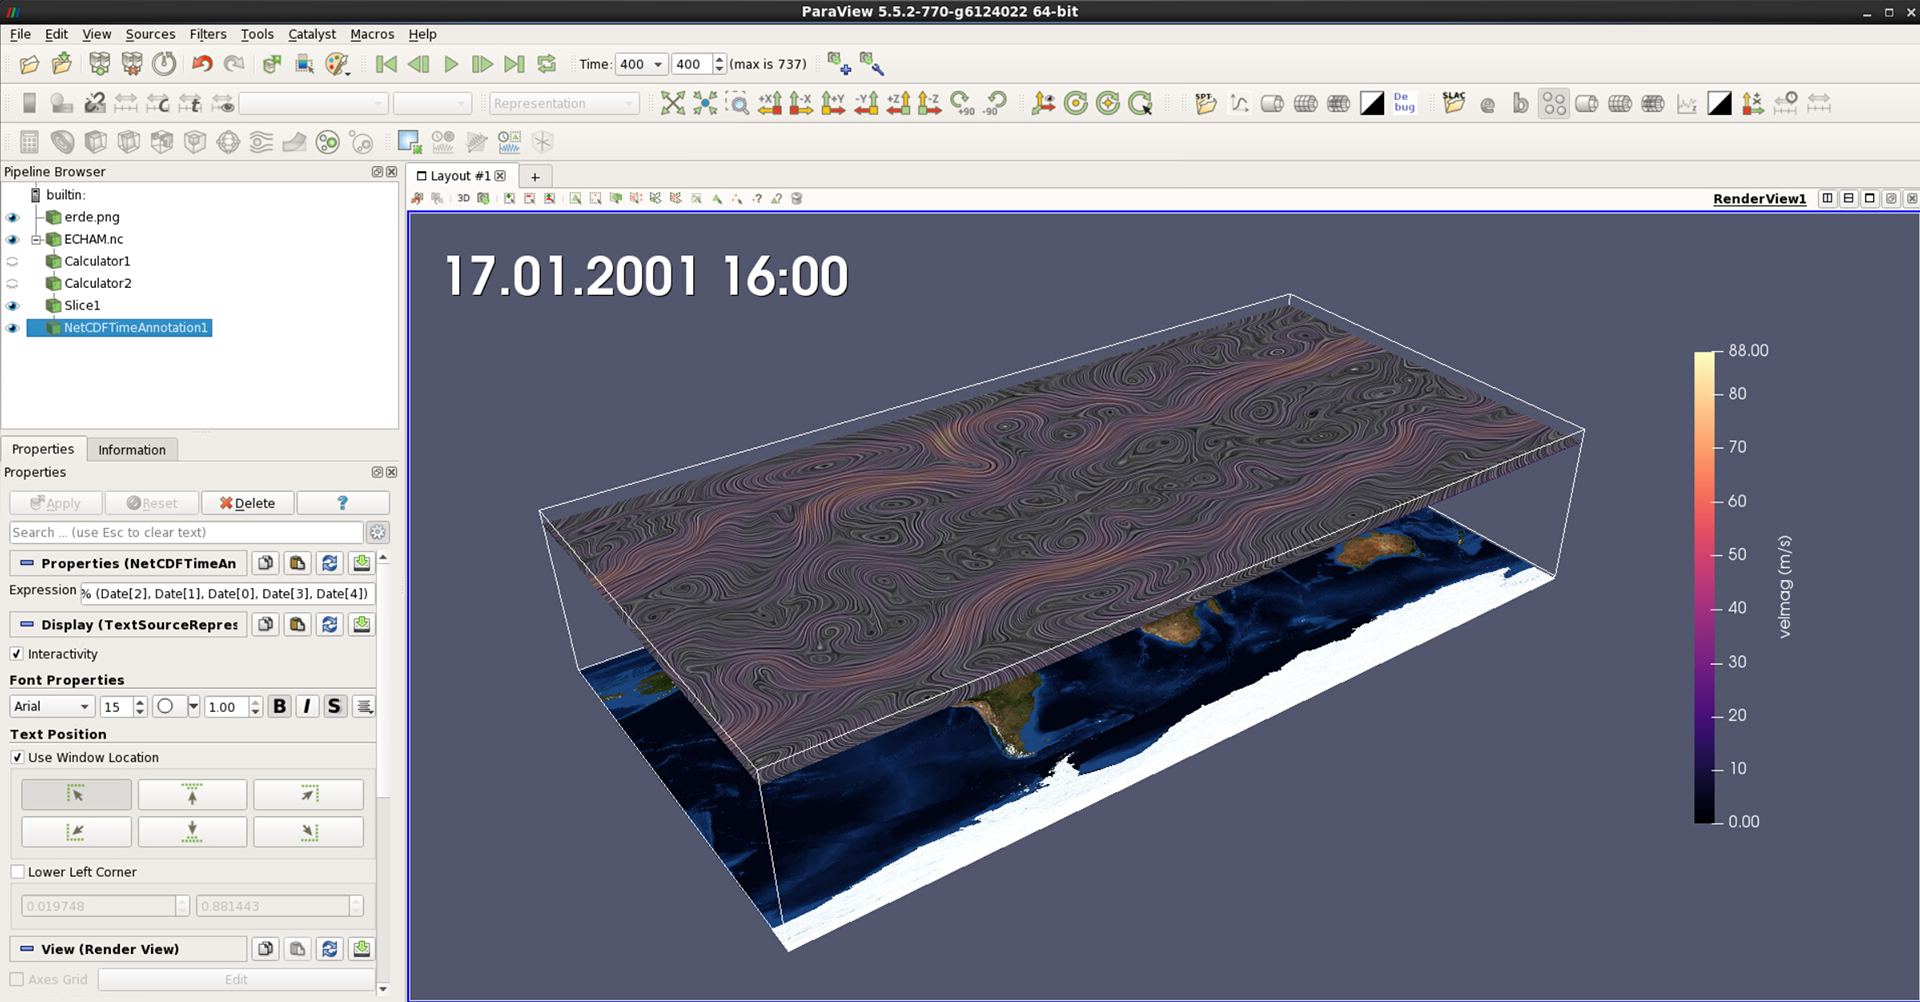Switch to the Information tab

click(x=132, y=450)
